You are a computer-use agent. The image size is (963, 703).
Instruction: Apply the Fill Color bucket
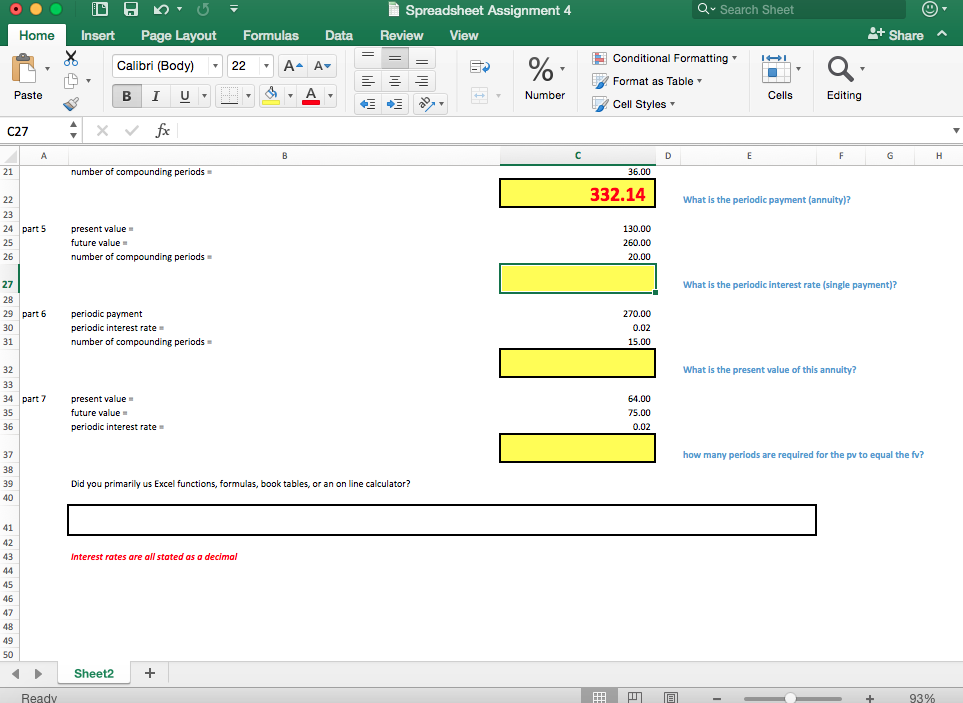point(270,97)
